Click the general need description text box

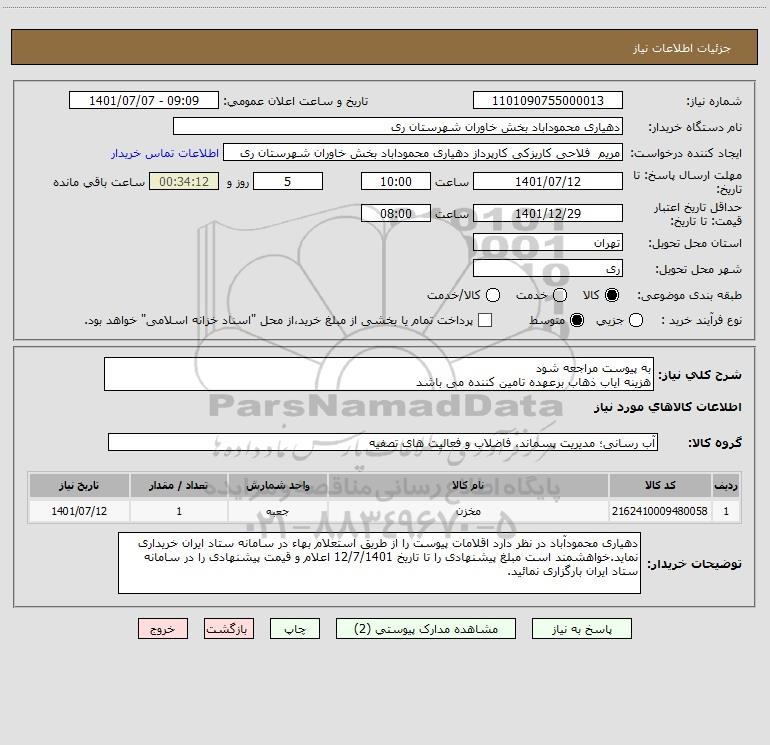coord(379,374)
